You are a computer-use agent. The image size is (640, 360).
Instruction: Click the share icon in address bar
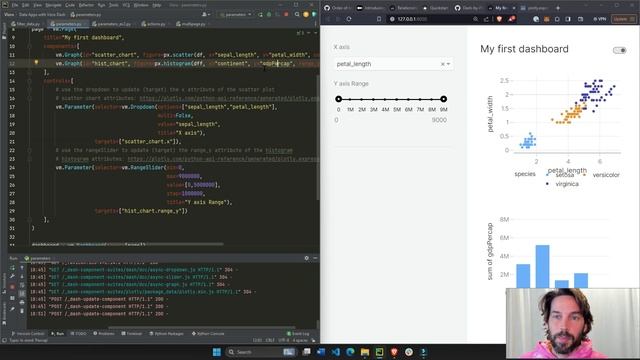click(486, 19)
